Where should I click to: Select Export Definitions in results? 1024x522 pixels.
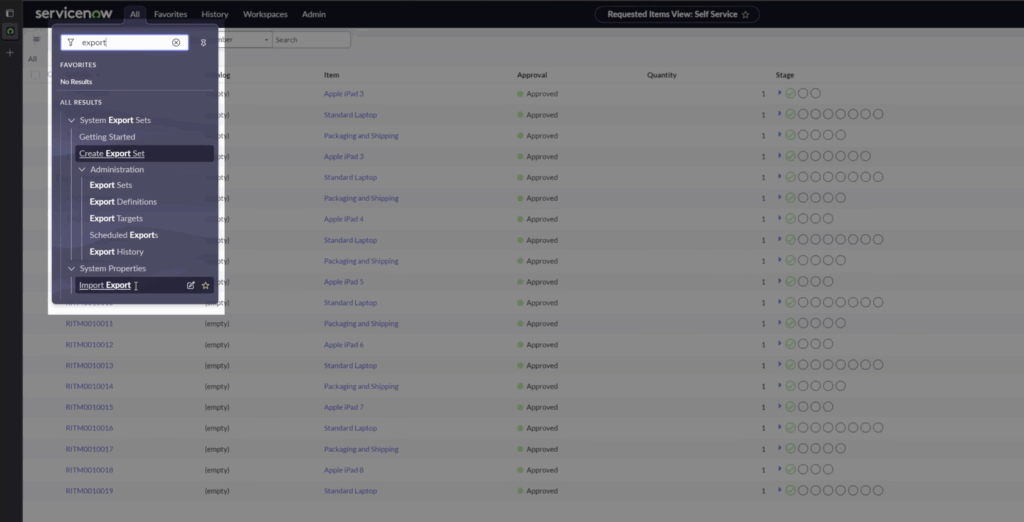coord(123,202)
